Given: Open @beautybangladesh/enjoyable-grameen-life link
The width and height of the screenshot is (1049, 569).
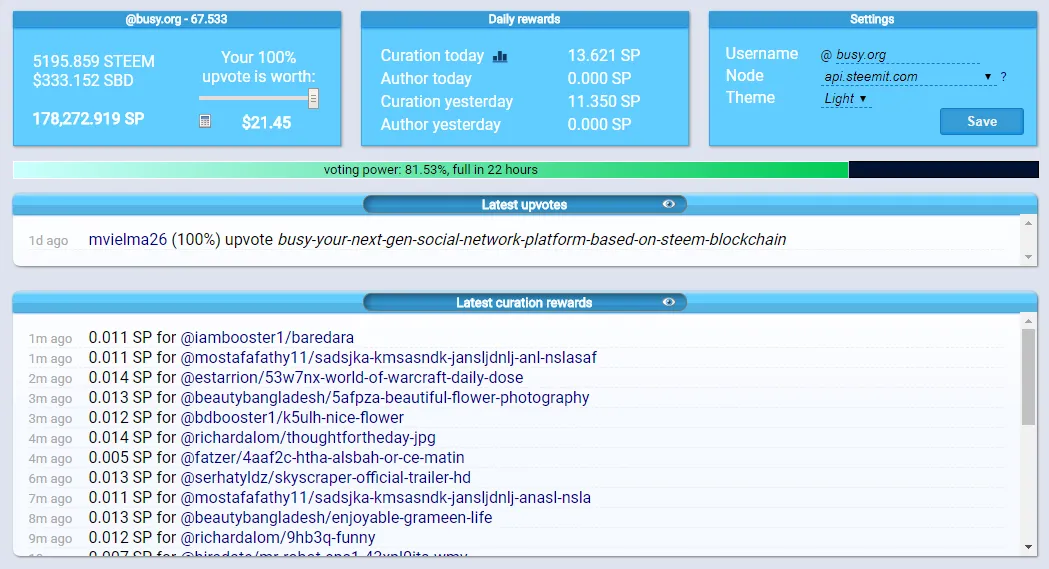Looking at the screenshot, I should [337, 518].
